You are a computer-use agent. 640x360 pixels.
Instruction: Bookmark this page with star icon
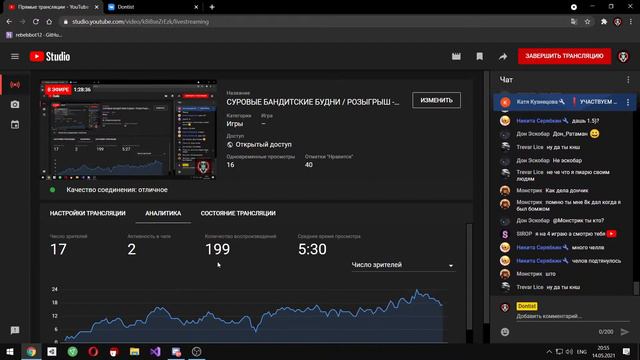[x=587, y=22]
